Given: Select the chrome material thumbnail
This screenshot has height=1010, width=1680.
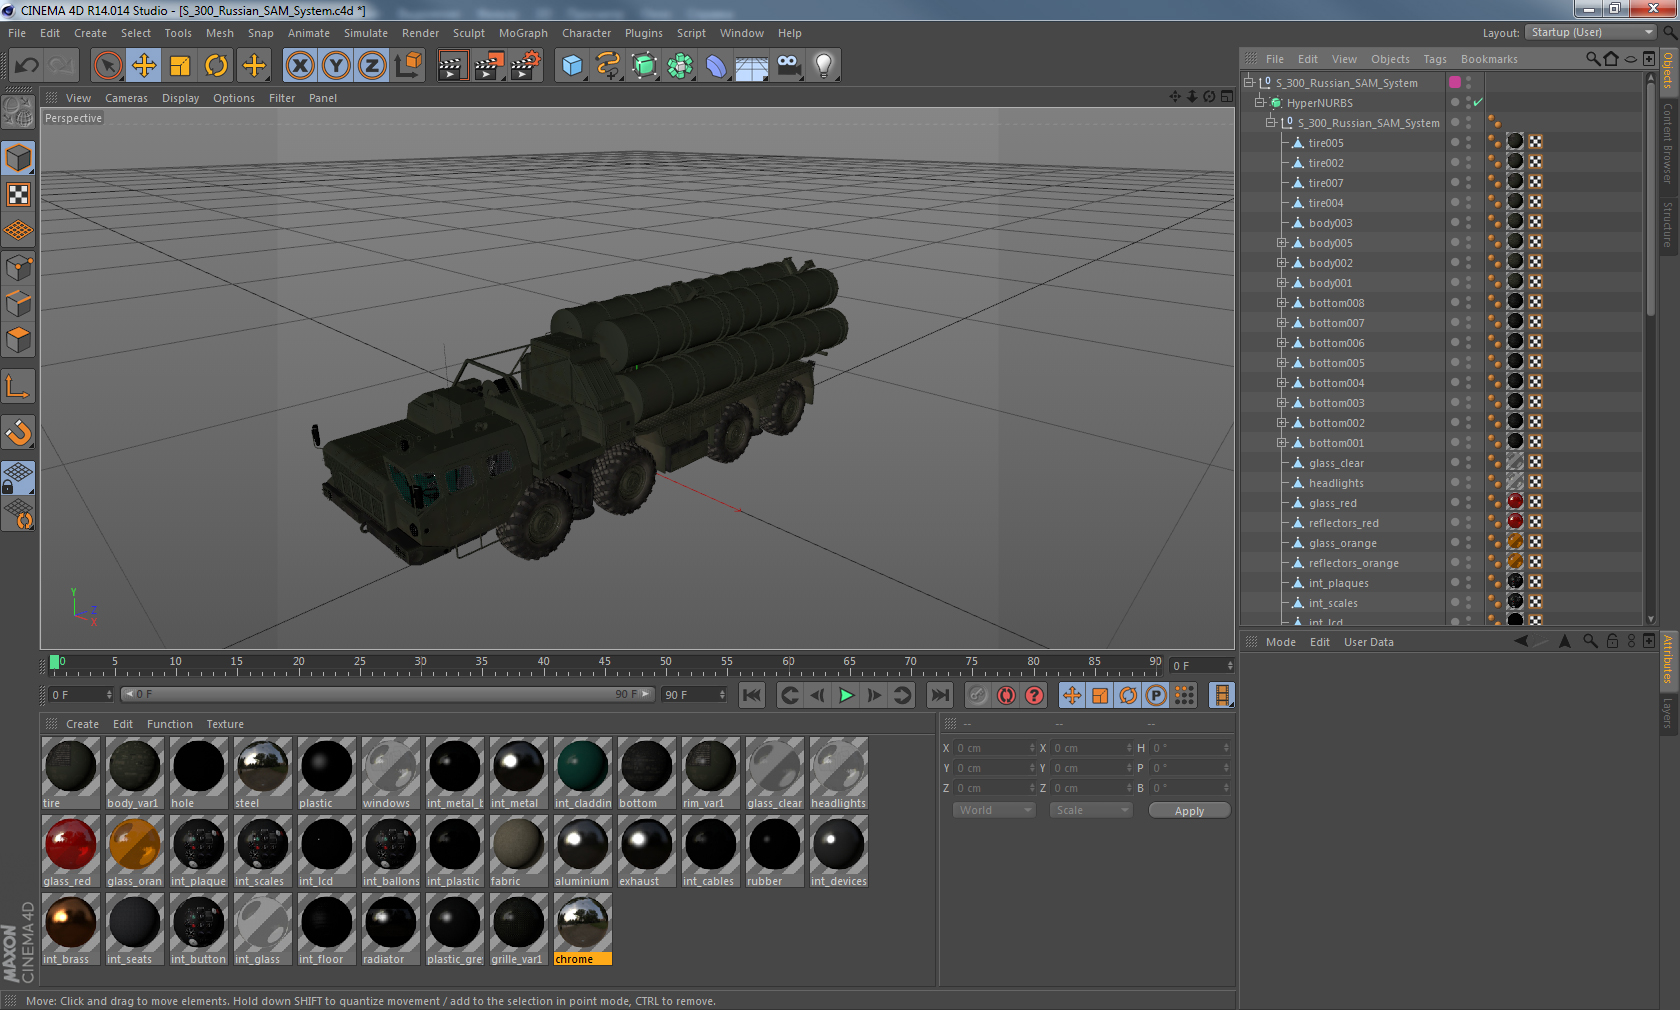Looking at the screenshot, I should [x=582, y=929].
